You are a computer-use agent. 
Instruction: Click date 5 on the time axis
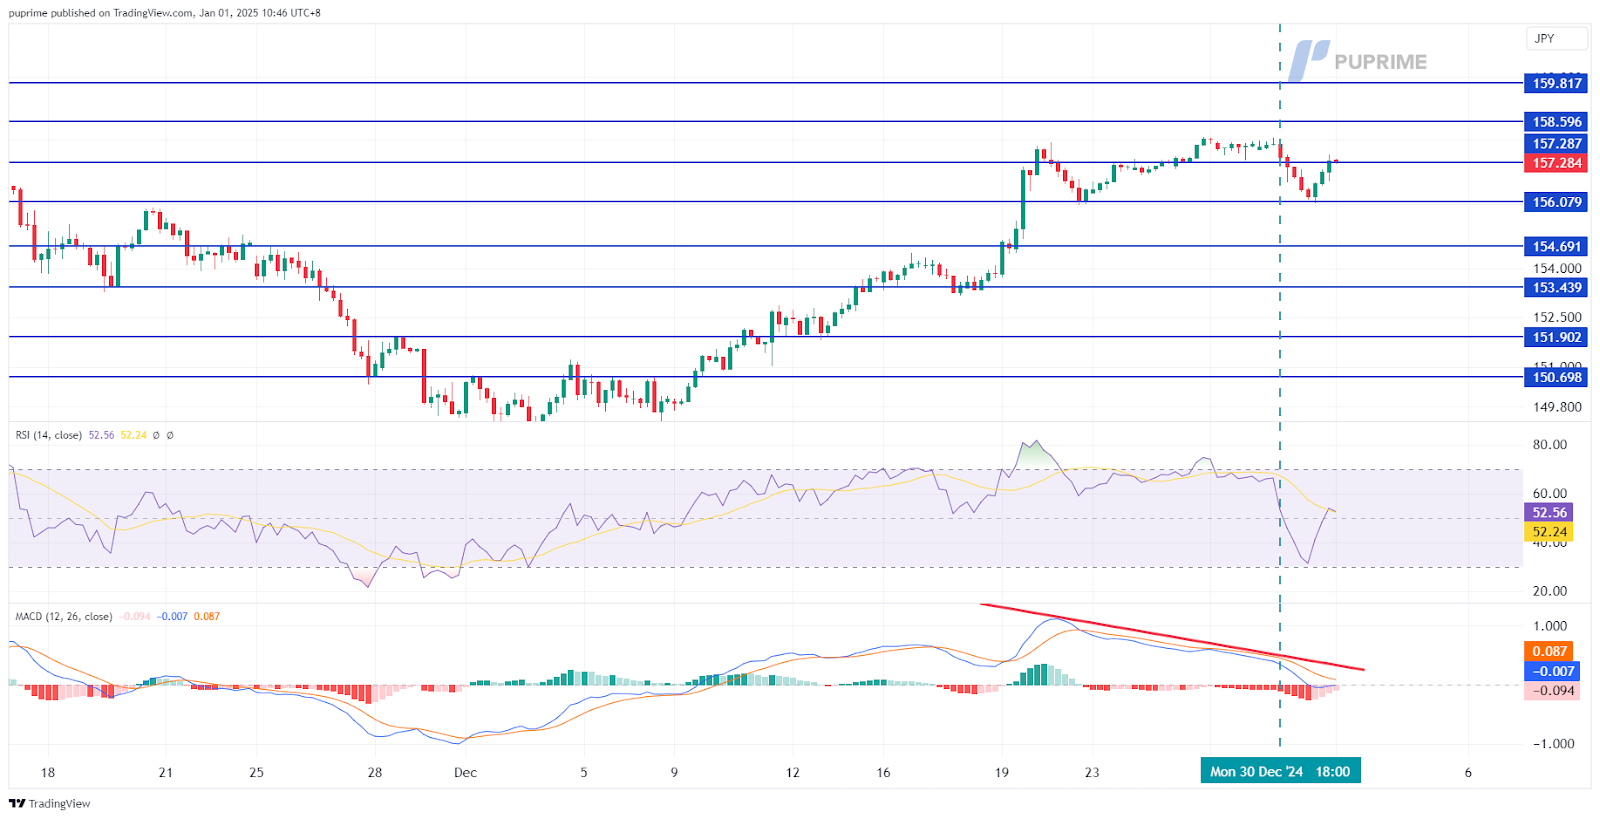pyautogui.click(x=584, y=772)
